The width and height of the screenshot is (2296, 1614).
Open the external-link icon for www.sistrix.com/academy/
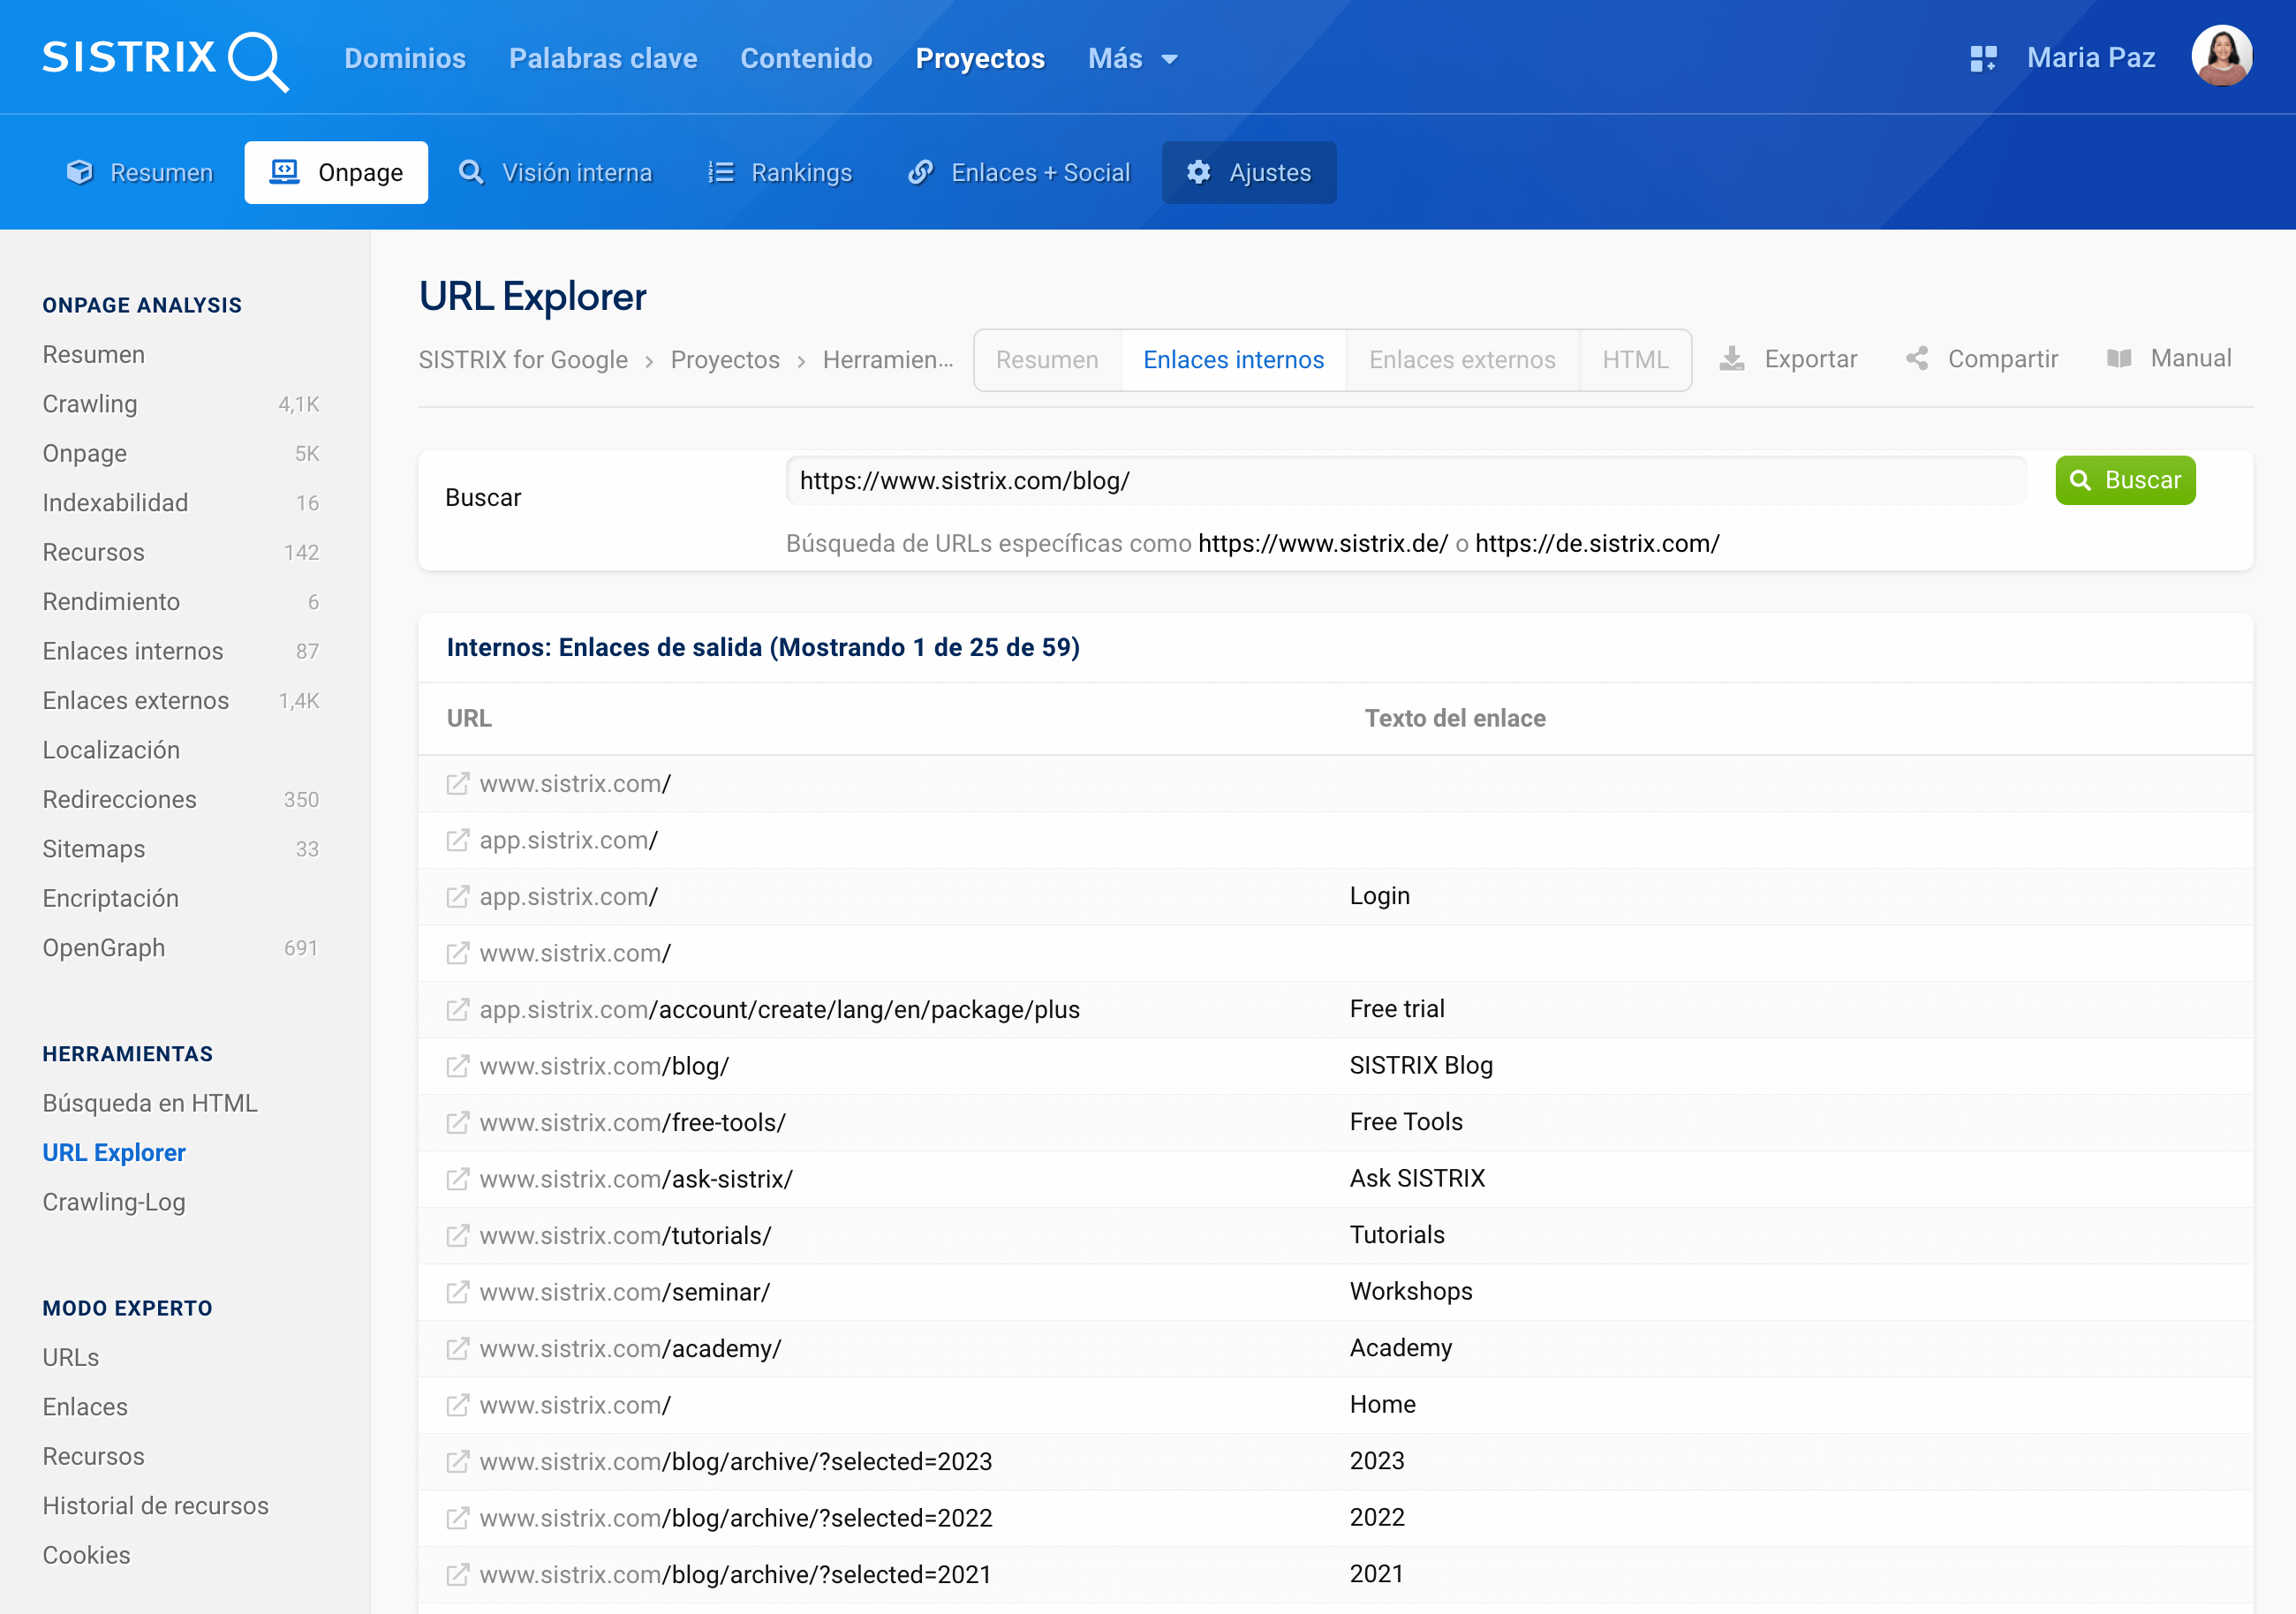457,1349
